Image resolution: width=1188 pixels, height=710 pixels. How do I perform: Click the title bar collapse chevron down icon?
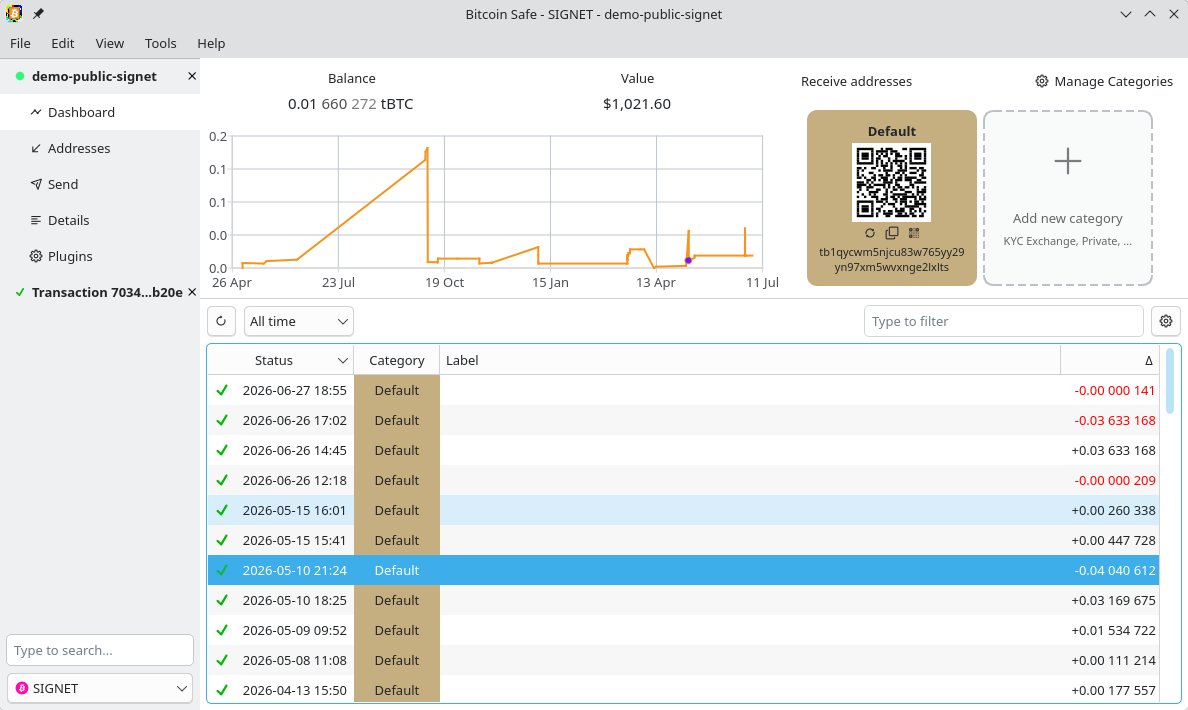pyautogui.click(x=1126, y=14)
